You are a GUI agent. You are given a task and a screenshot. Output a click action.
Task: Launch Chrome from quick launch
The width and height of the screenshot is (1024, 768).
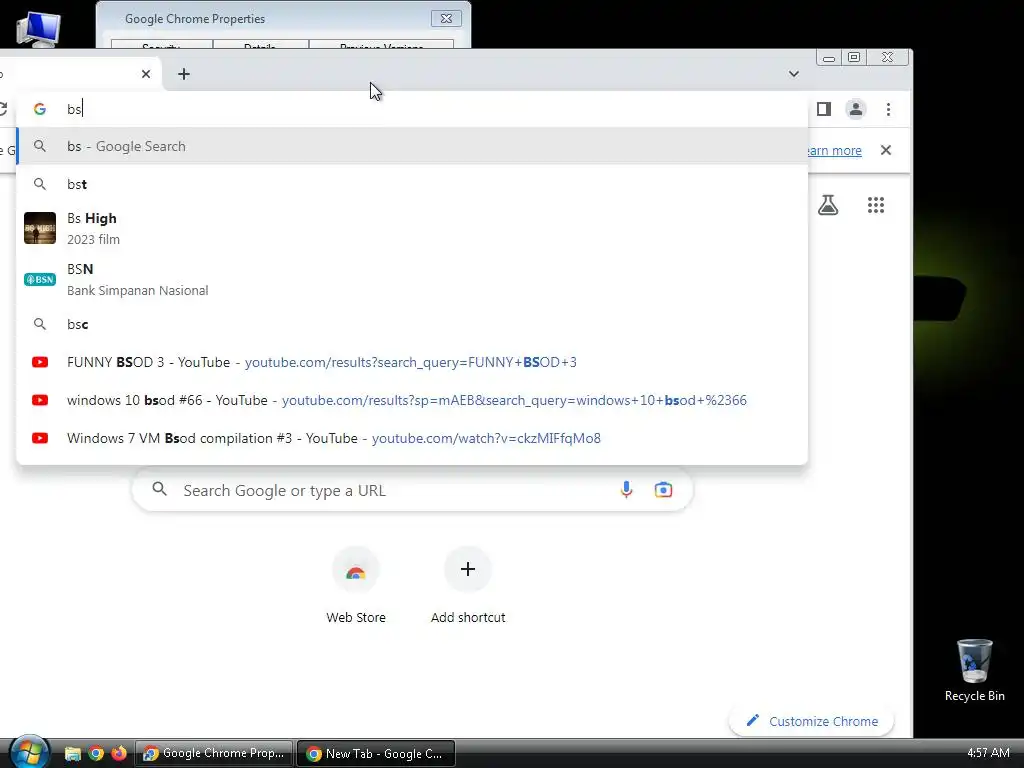tap(96, 754)
